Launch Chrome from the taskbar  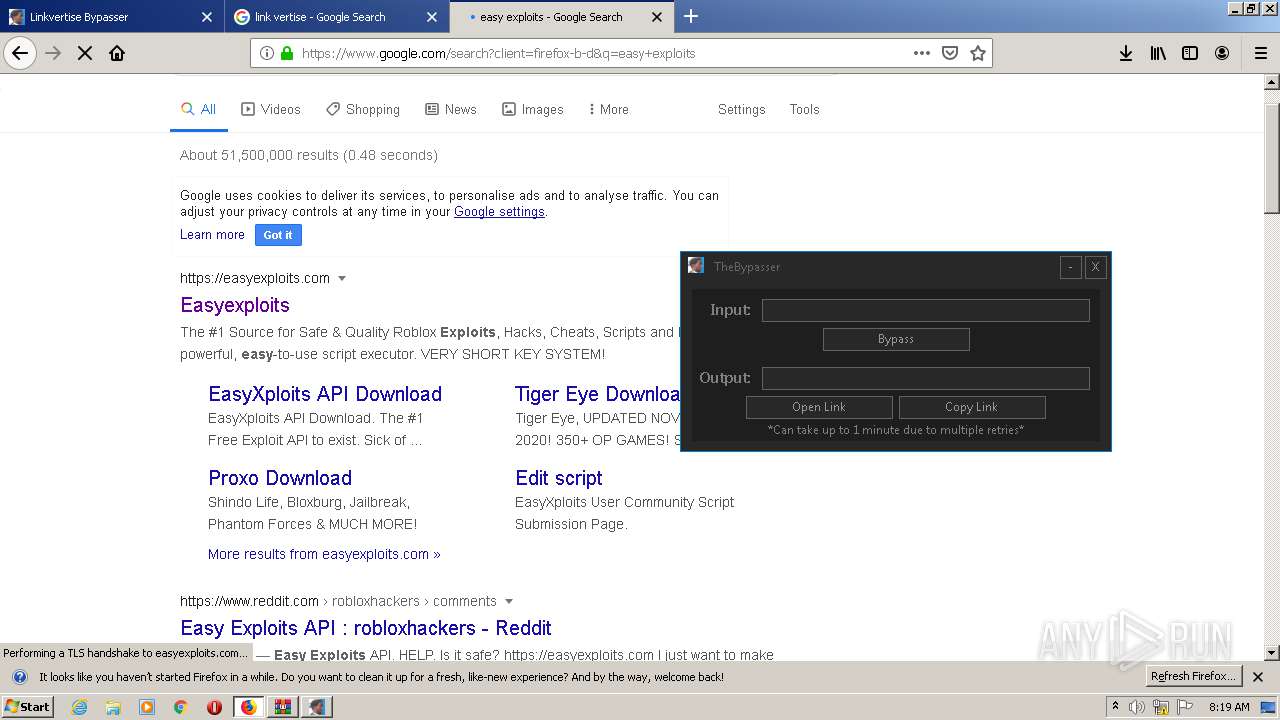(181, 707)
